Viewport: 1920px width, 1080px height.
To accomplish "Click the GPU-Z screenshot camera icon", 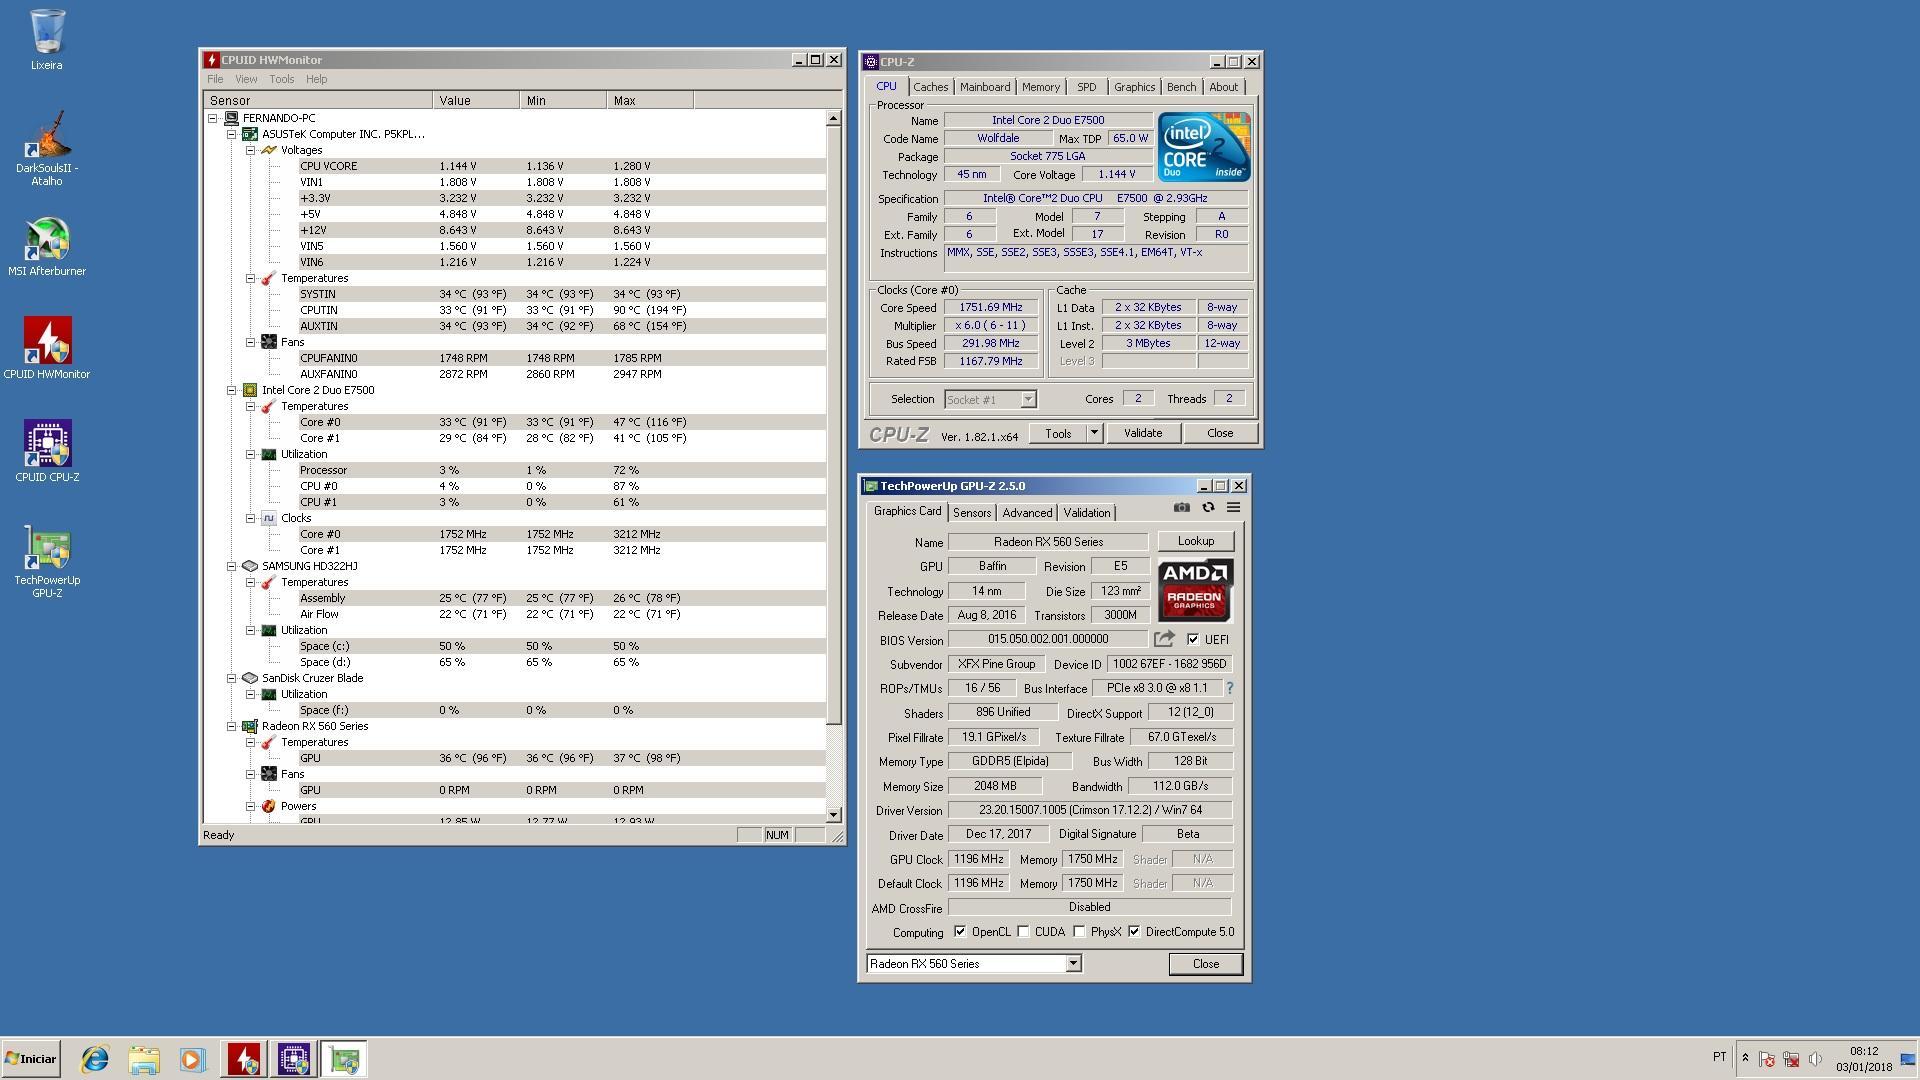I will (1182, 508).
